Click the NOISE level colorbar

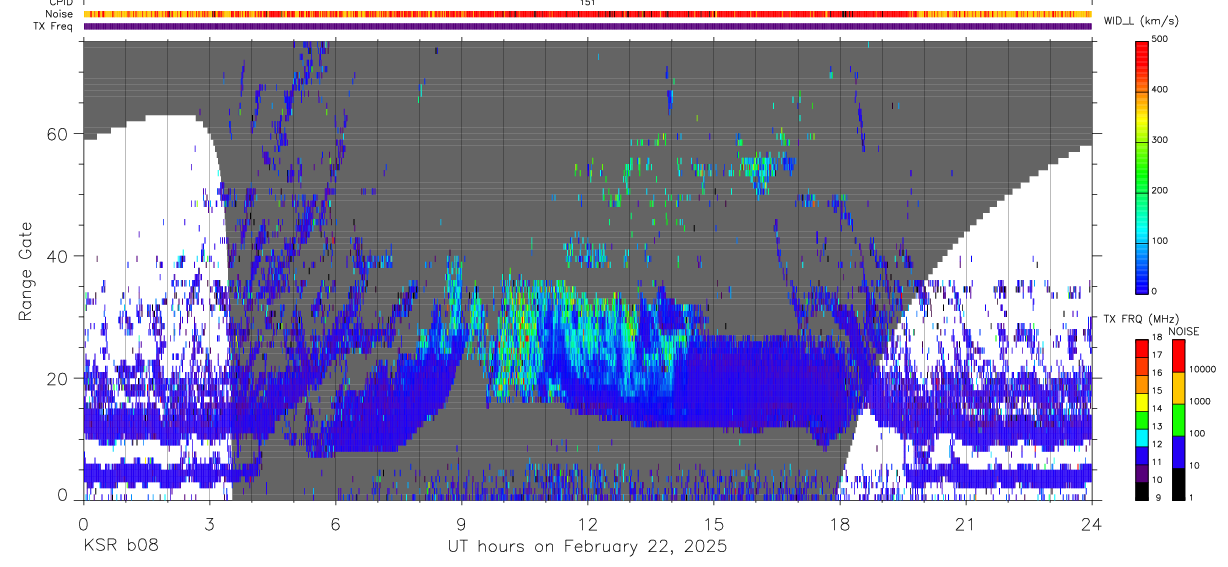[x=1178, y=418]
